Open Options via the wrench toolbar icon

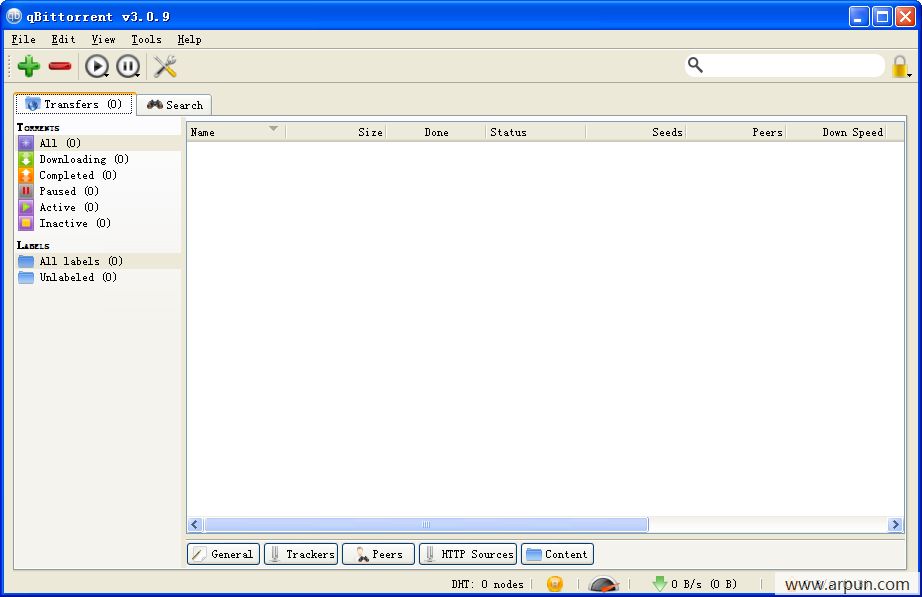tap(165, 66)
